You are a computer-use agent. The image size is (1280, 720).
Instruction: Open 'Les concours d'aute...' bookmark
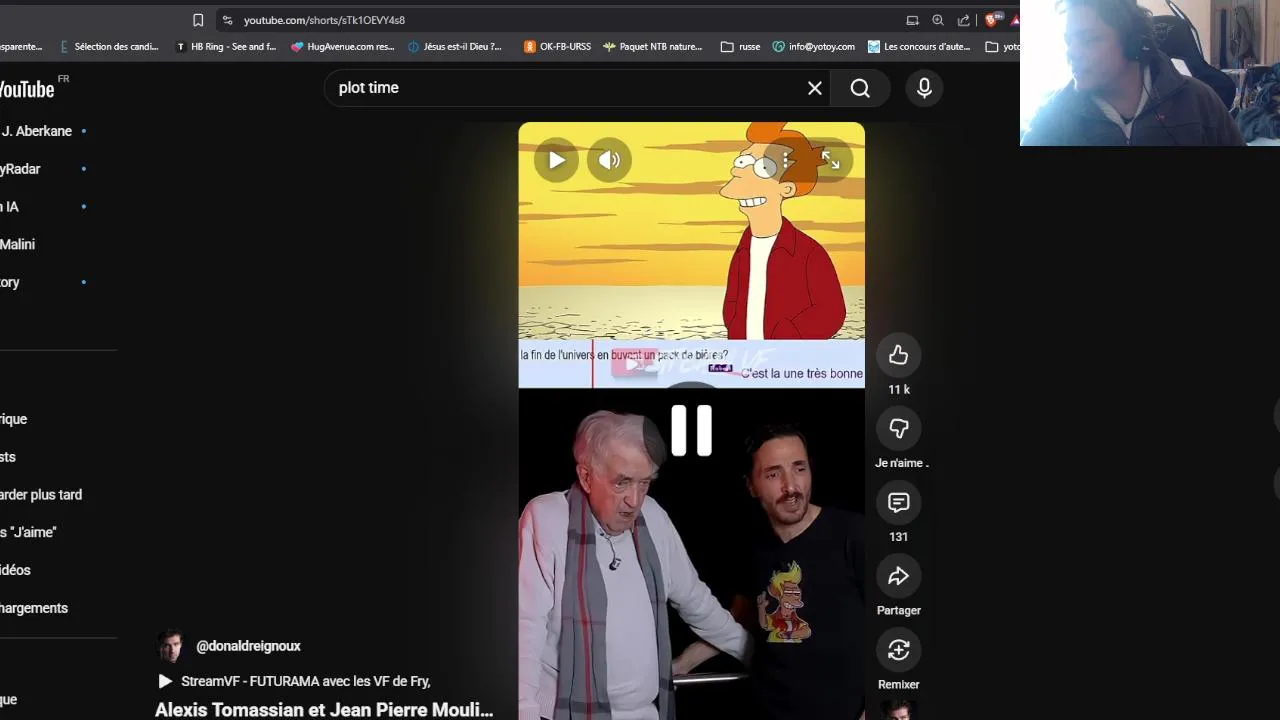[919, 46]
